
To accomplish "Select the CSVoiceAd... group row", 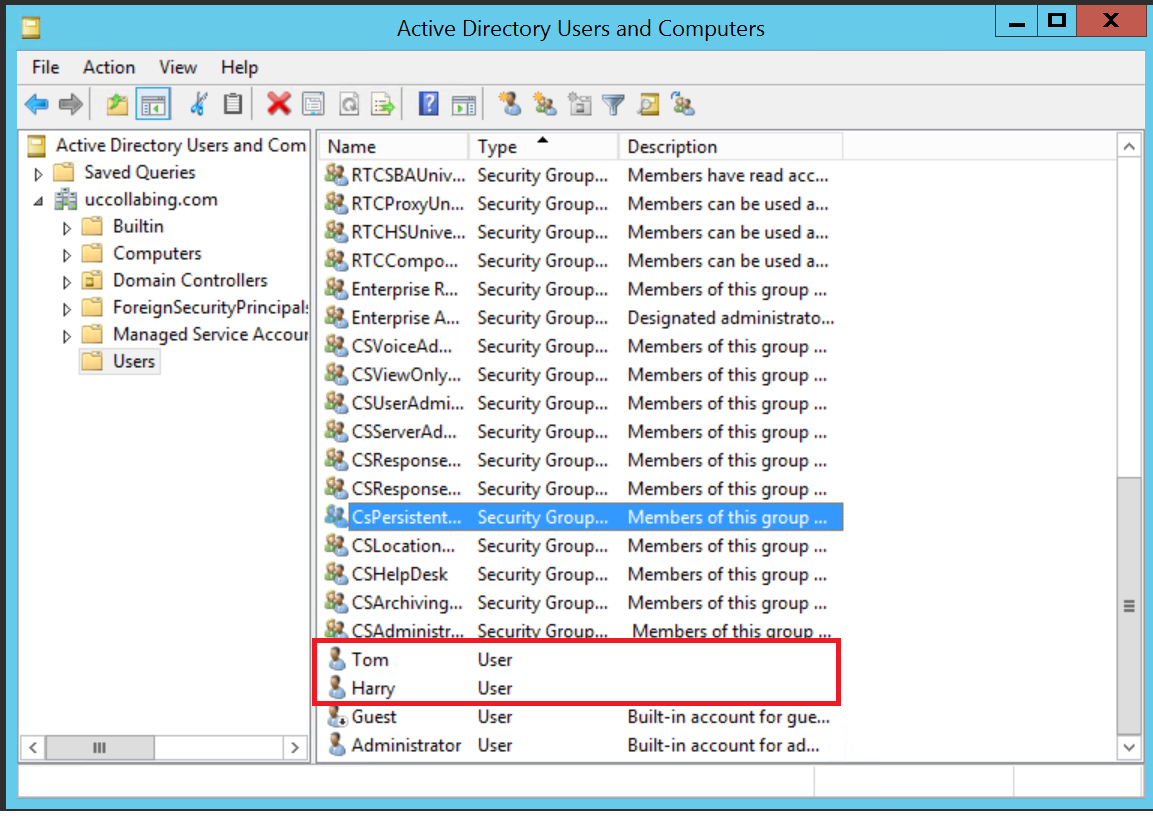I will [583, 346].
